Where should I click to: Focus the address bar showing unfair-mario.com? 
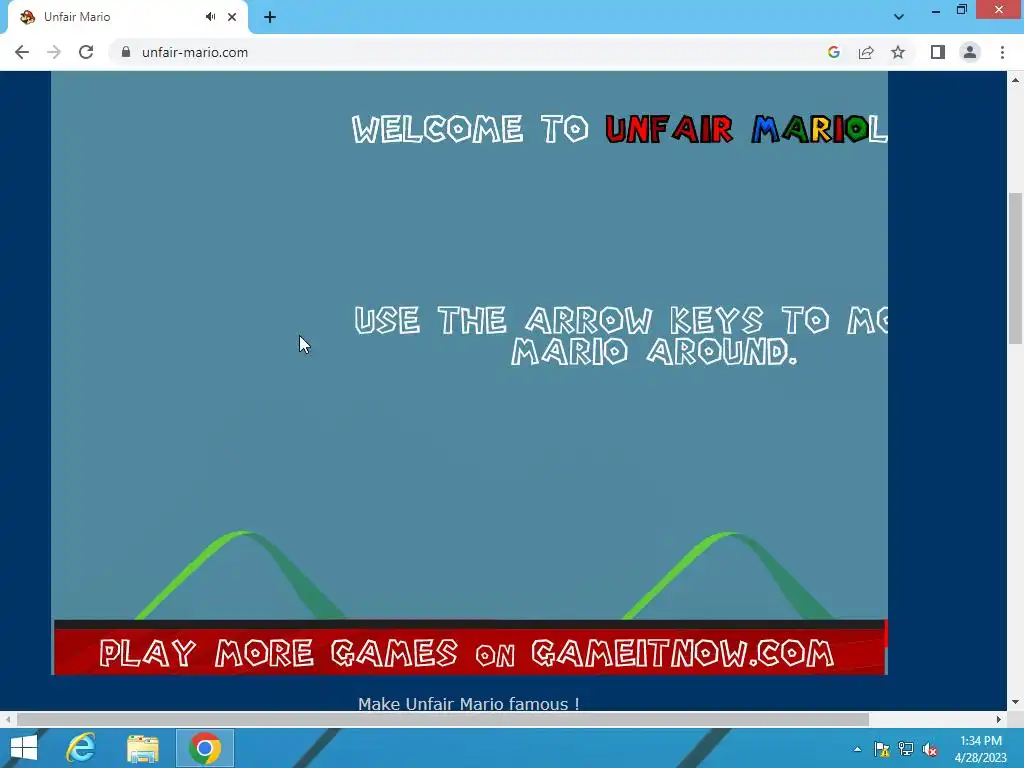[457, 52]
